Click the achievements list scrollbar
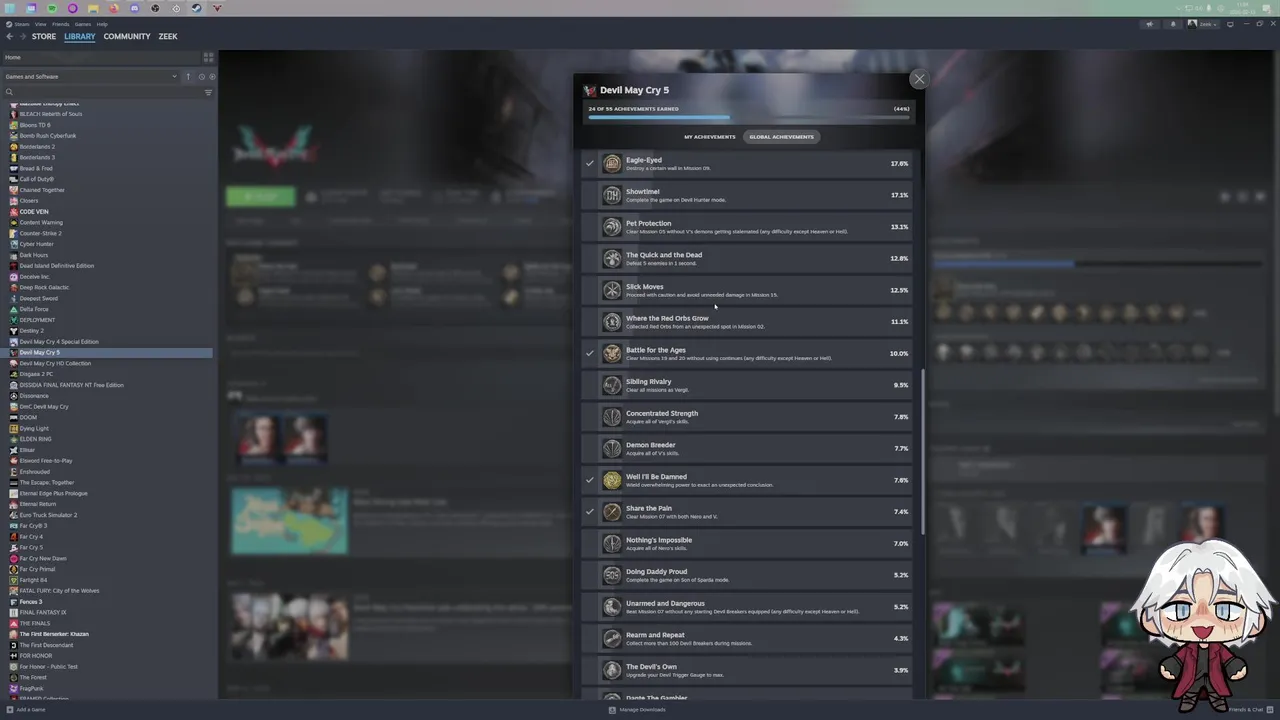The width and height of the screenshot is (1280, 720). click(x=922, y=453)
